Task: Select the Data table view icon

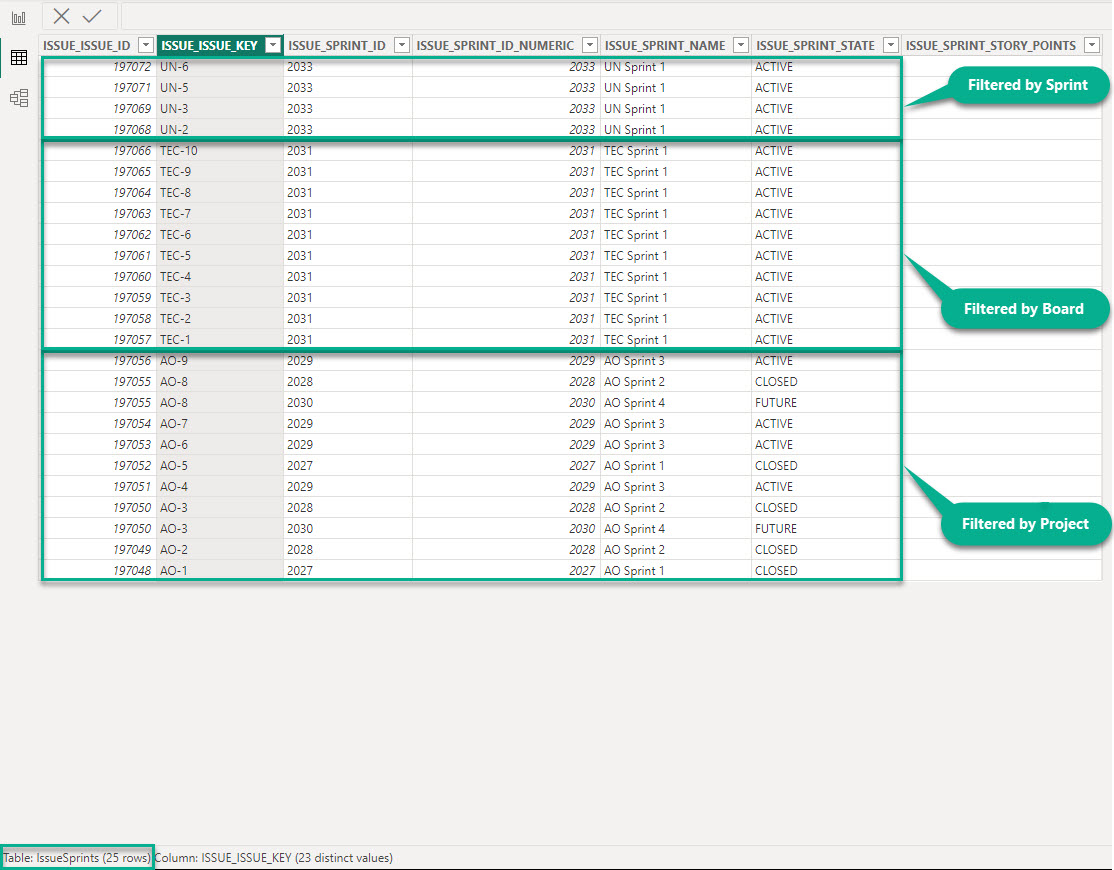Action: pyautogui.click(x=18, y=58)
